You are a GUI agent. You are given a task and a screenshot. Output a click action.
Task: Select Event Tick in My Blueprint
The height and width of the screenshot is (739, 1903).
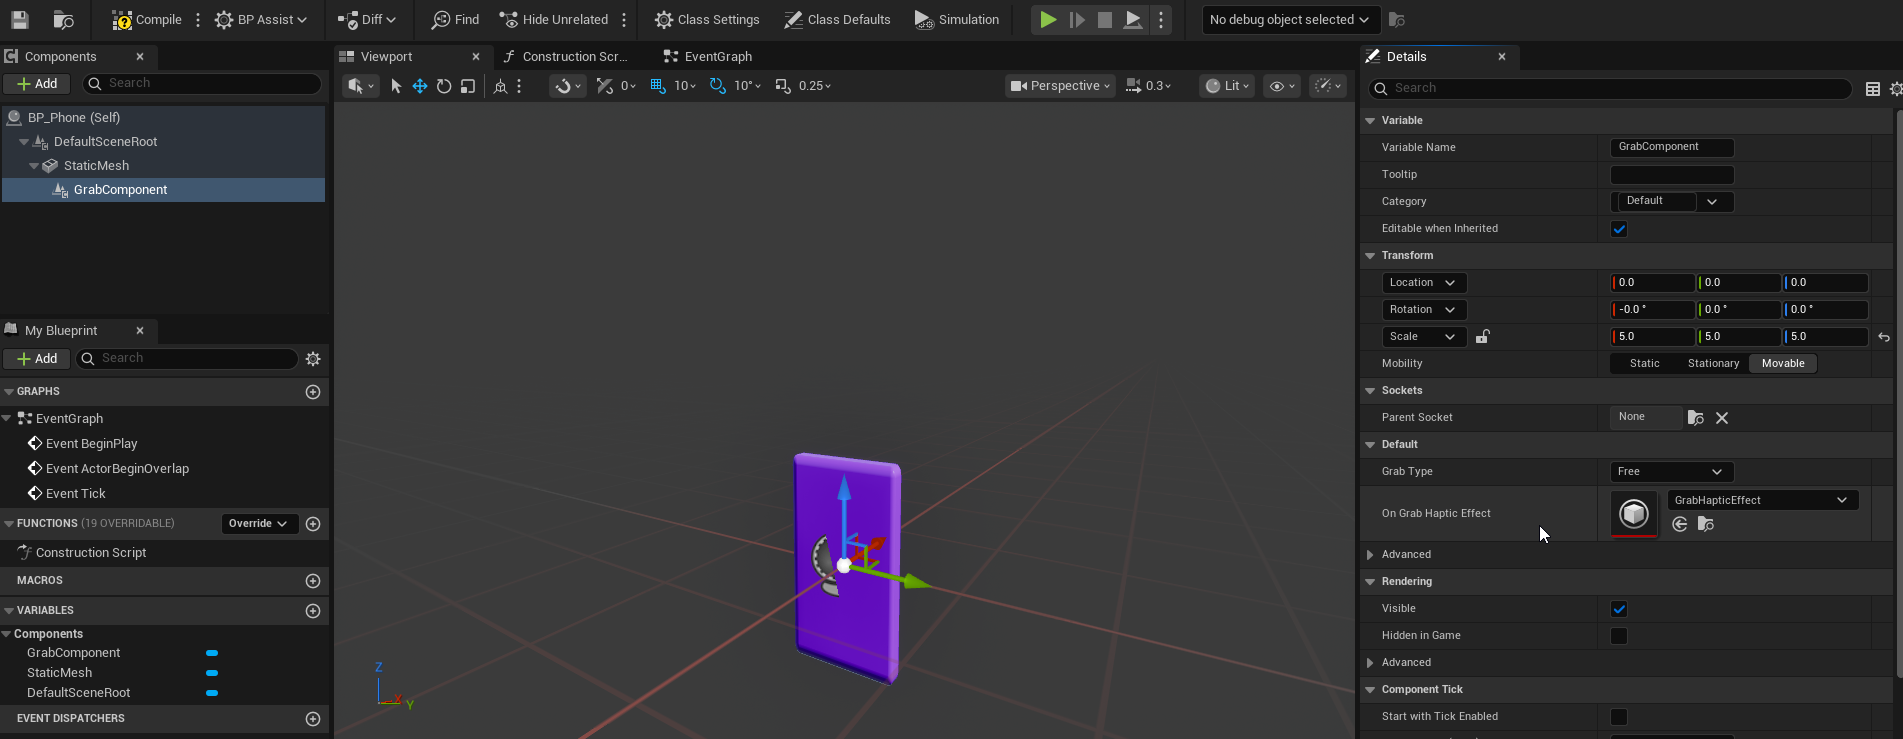75,494
